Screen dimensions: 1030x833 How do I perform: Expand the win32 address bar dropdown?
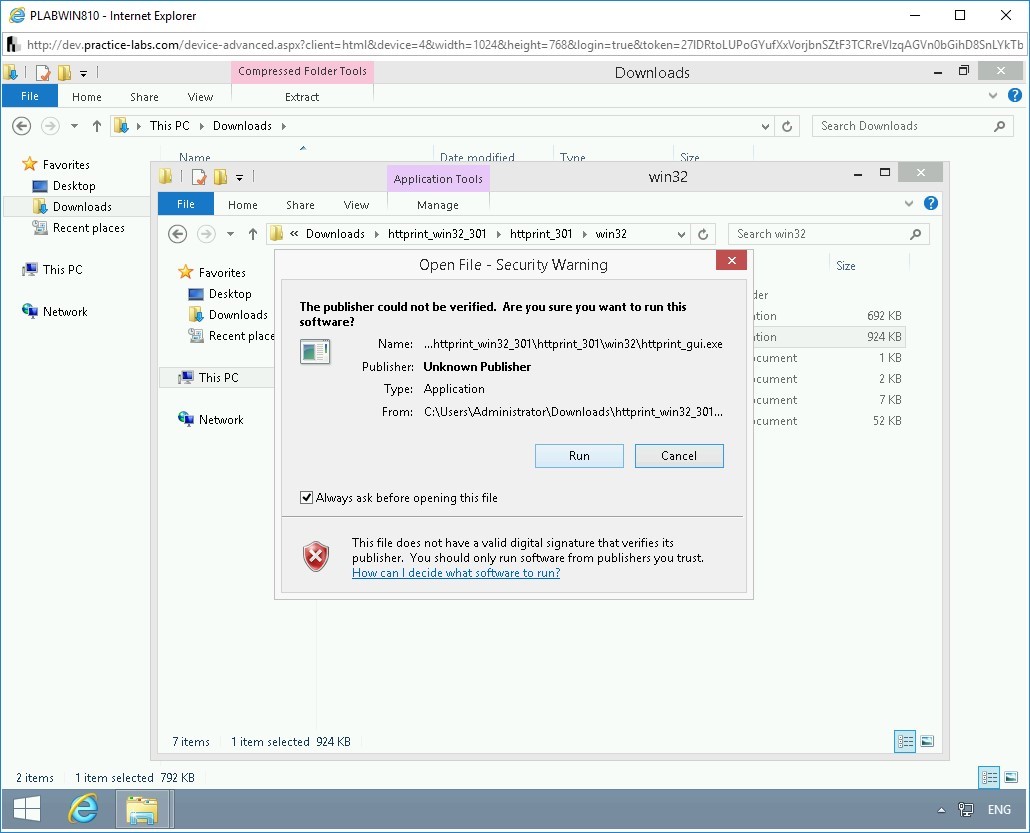tap(682, 234)
